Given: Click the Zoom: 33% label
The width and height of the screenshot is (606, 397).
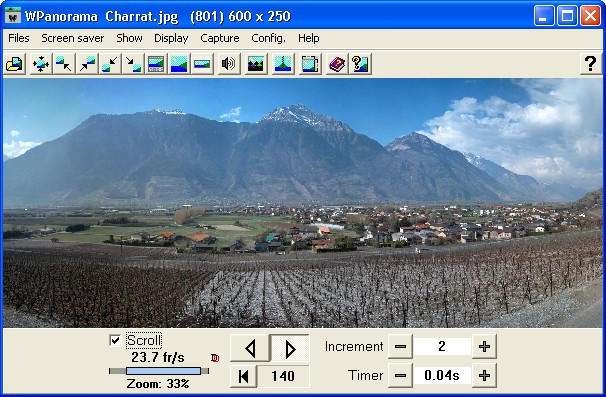Looking at the screenshot, I should (158, 384).
